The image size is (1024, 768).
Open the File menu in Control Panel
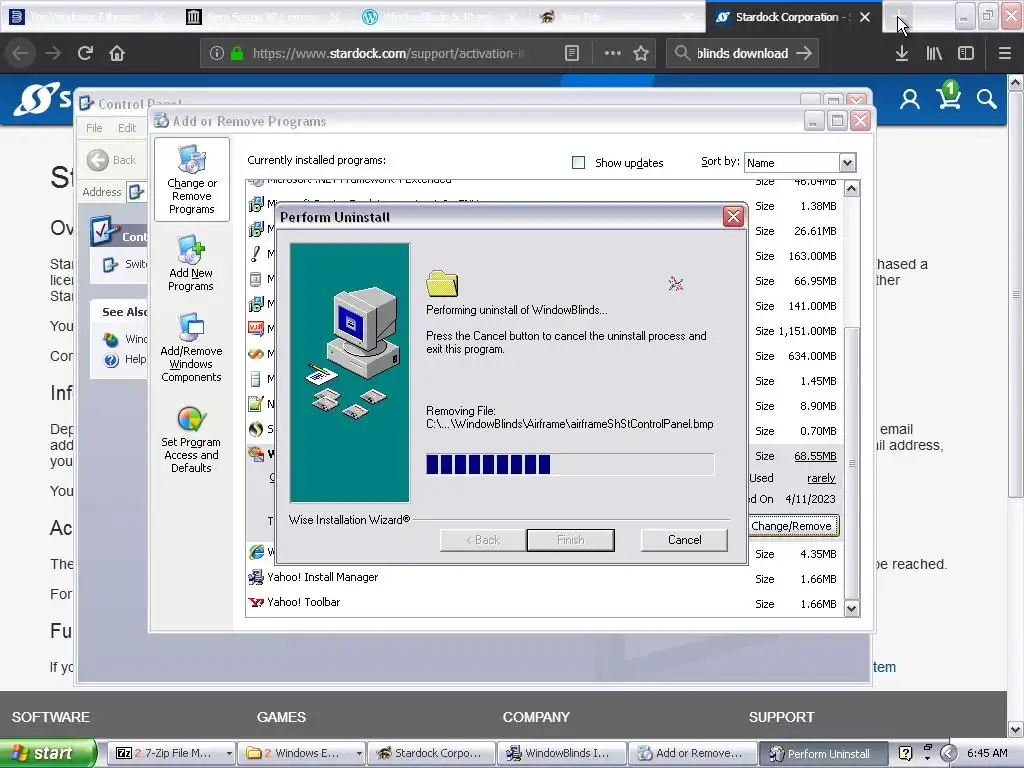(x=94, y=128)
